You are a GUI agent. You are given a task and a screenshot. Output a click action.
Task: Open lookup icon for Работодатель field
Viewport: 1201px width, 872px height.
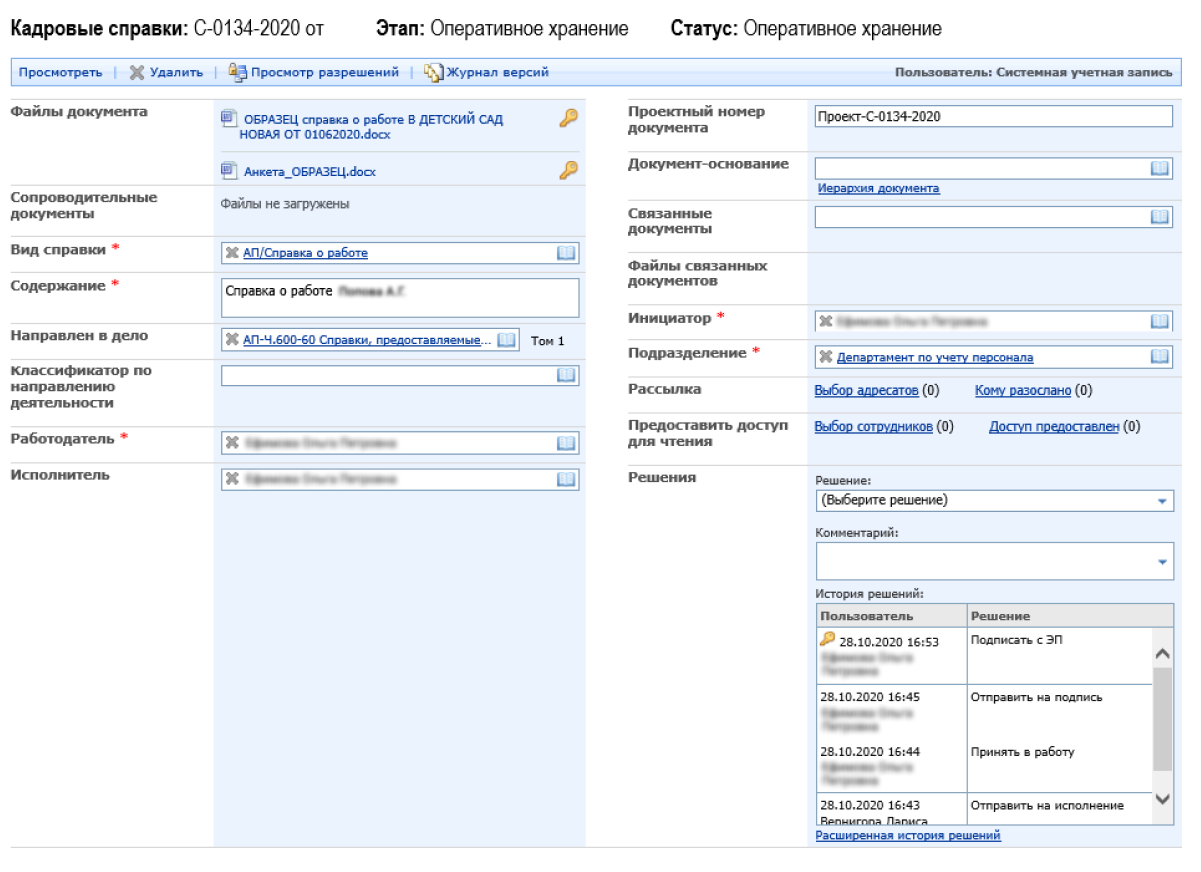click(x=566, y=443)
